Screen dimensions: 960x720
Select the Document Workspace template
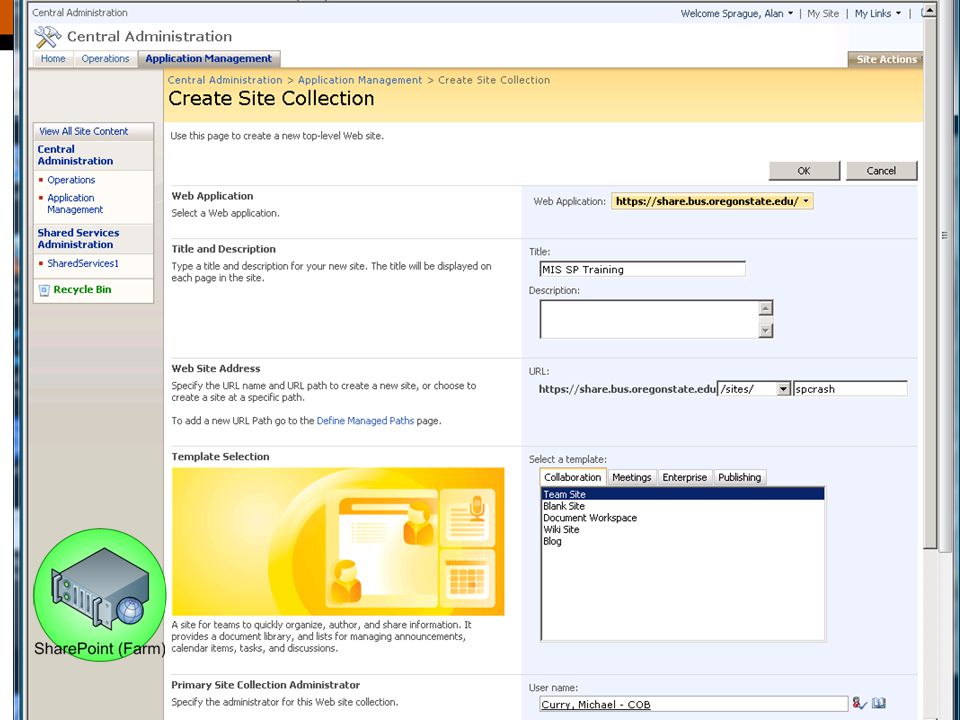coord(683,517)
